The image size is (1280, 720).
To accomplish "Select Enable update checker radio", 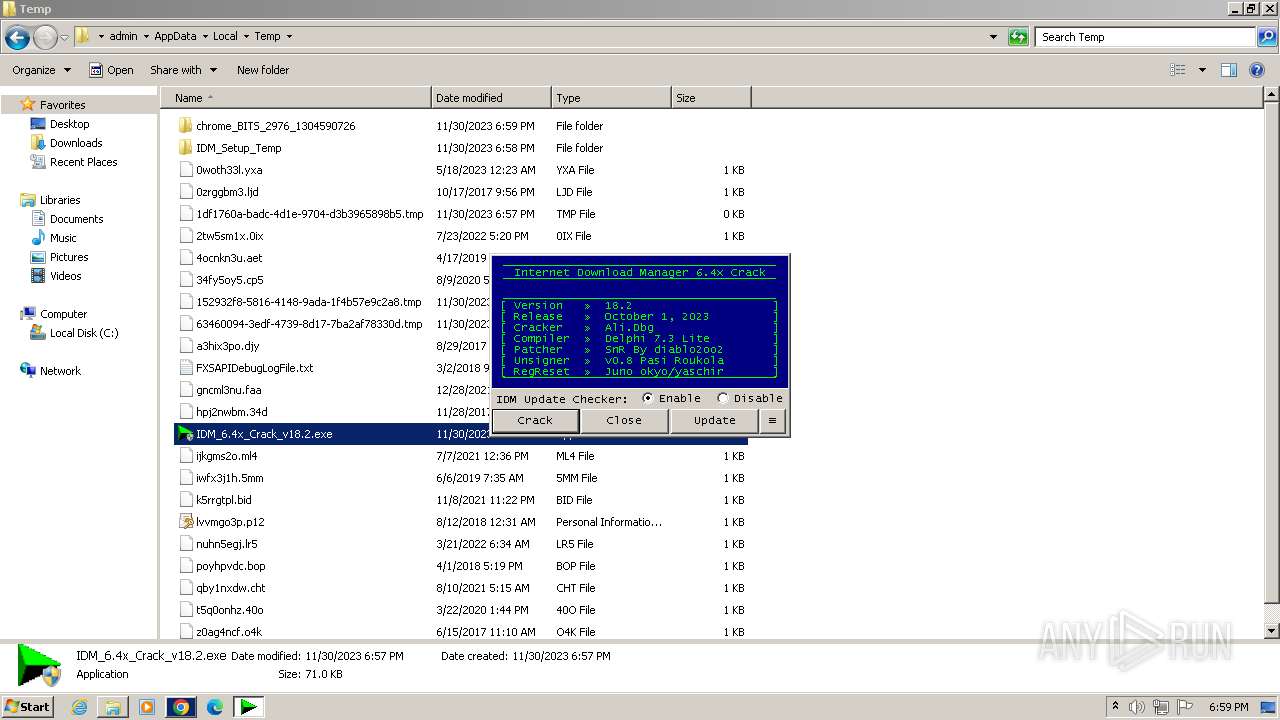I will [648, 398].
